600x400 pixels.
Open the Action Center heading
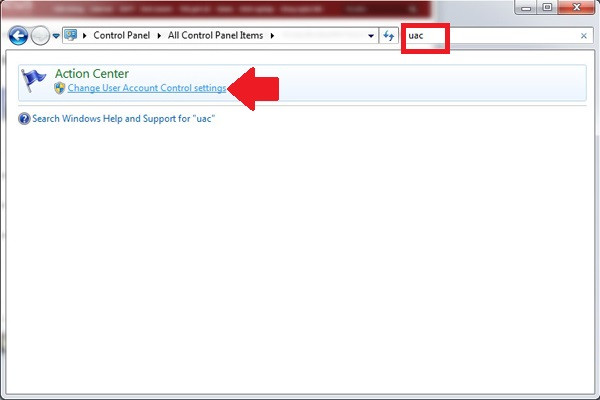point(92,73)
